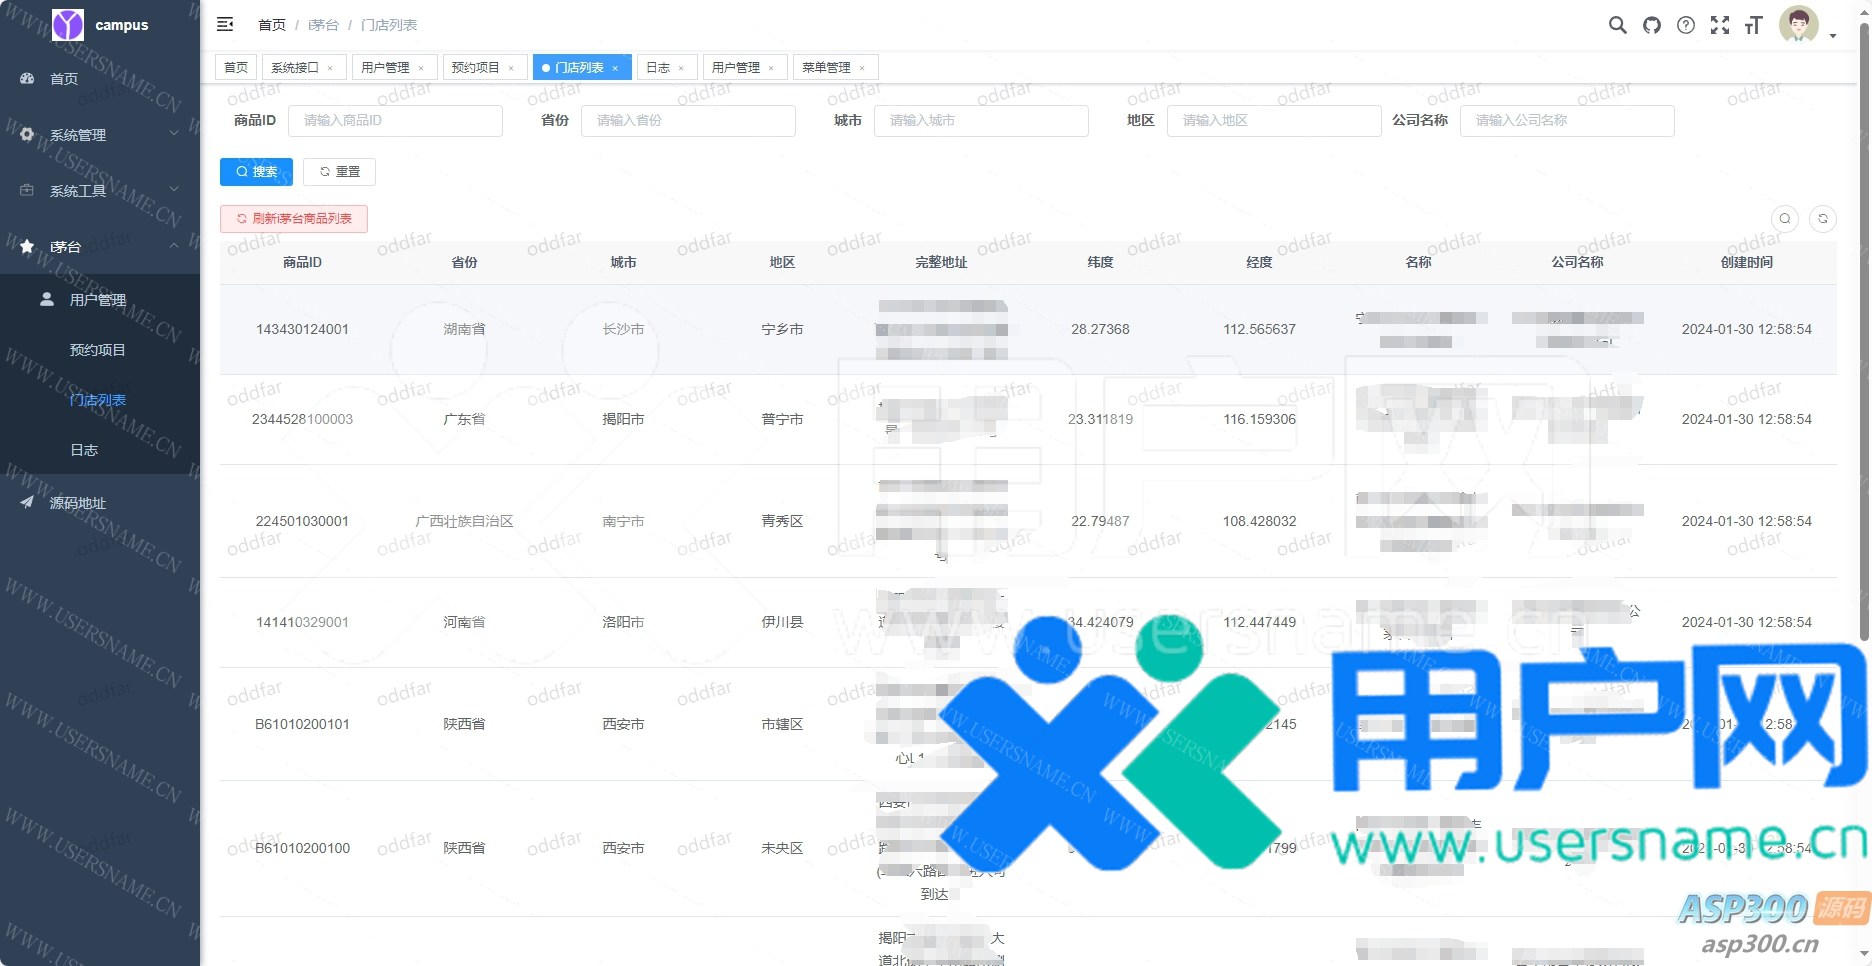Click the 重置 reset button
This screenshot has width=1872, height=966.
click(339, 171)
